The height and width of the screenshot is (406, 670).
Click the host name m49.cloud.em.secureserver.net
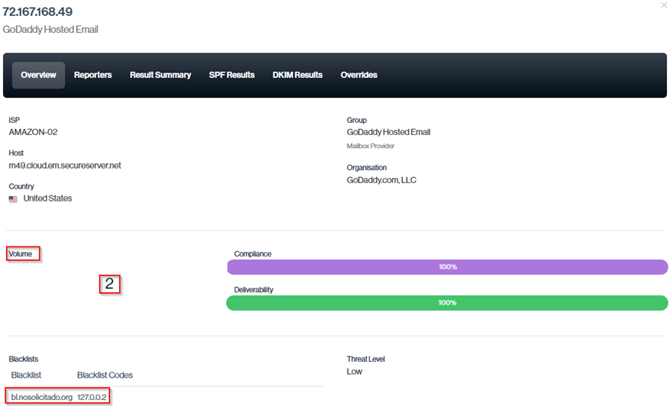coord(65,165)
